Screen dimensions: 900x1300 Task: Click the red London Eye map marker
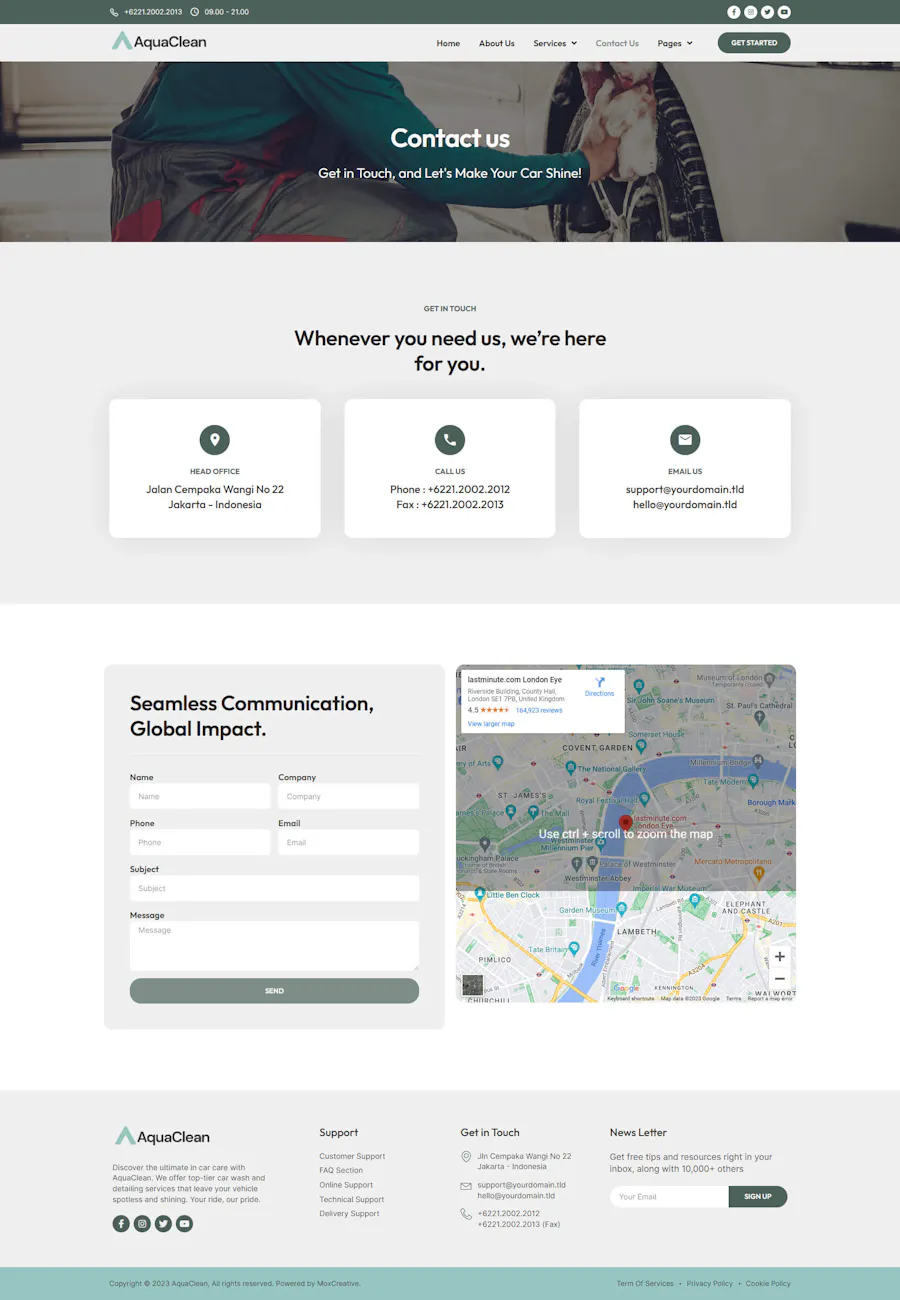[626, 823]
